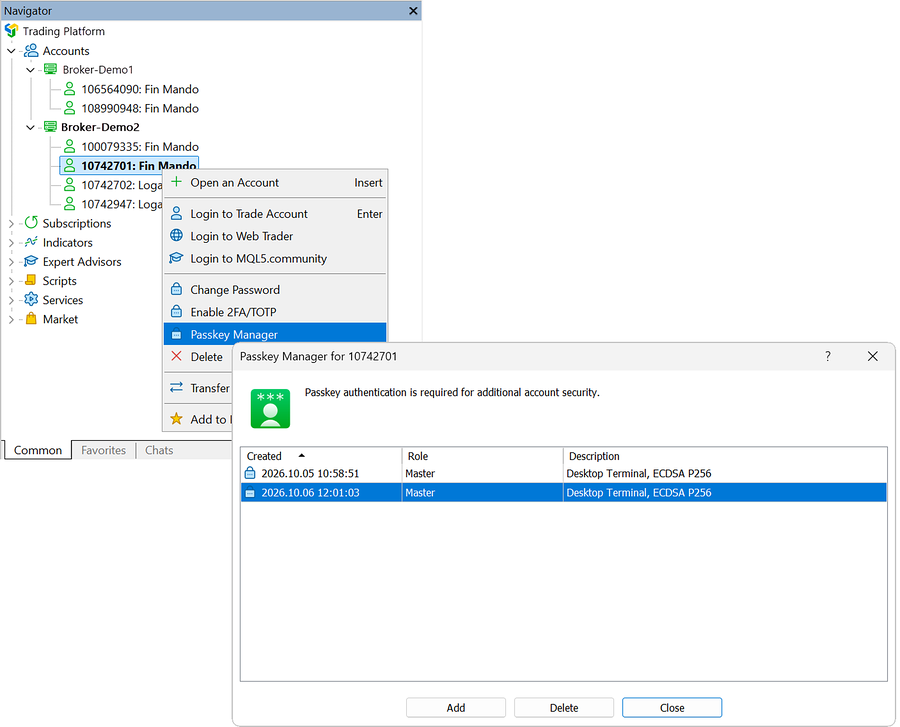Viewport: 900px width, 727px height.
Task: Click the Broker-Demo2 server icon
Action: pyautogui.click(x=51, y=127)
